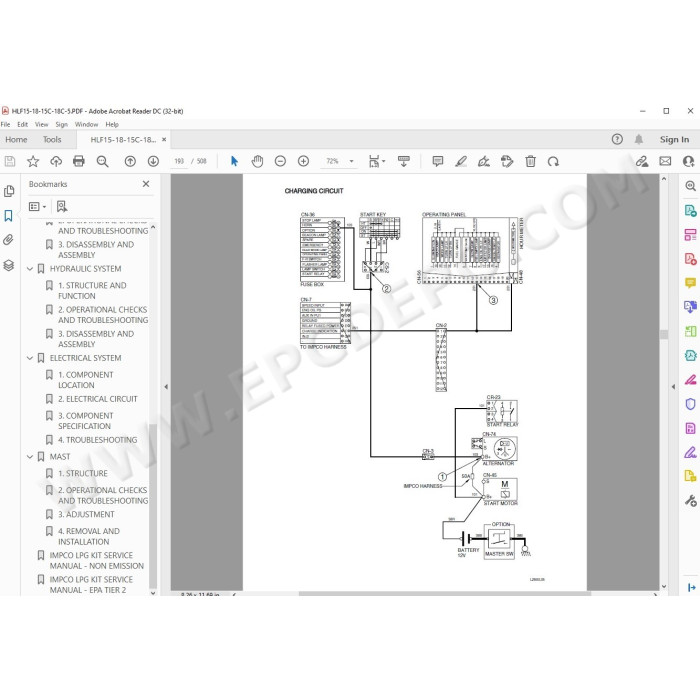
Task: Open the Comment tool in right pane
Action: [690, 283]
